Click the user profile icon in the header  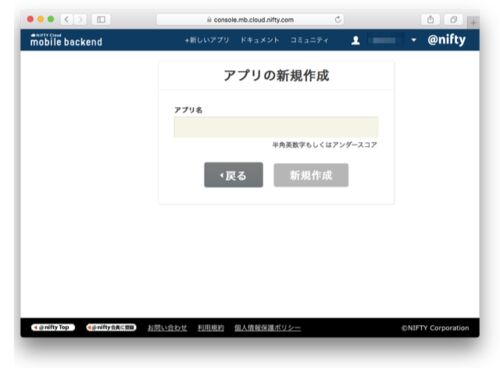point(356,40)
